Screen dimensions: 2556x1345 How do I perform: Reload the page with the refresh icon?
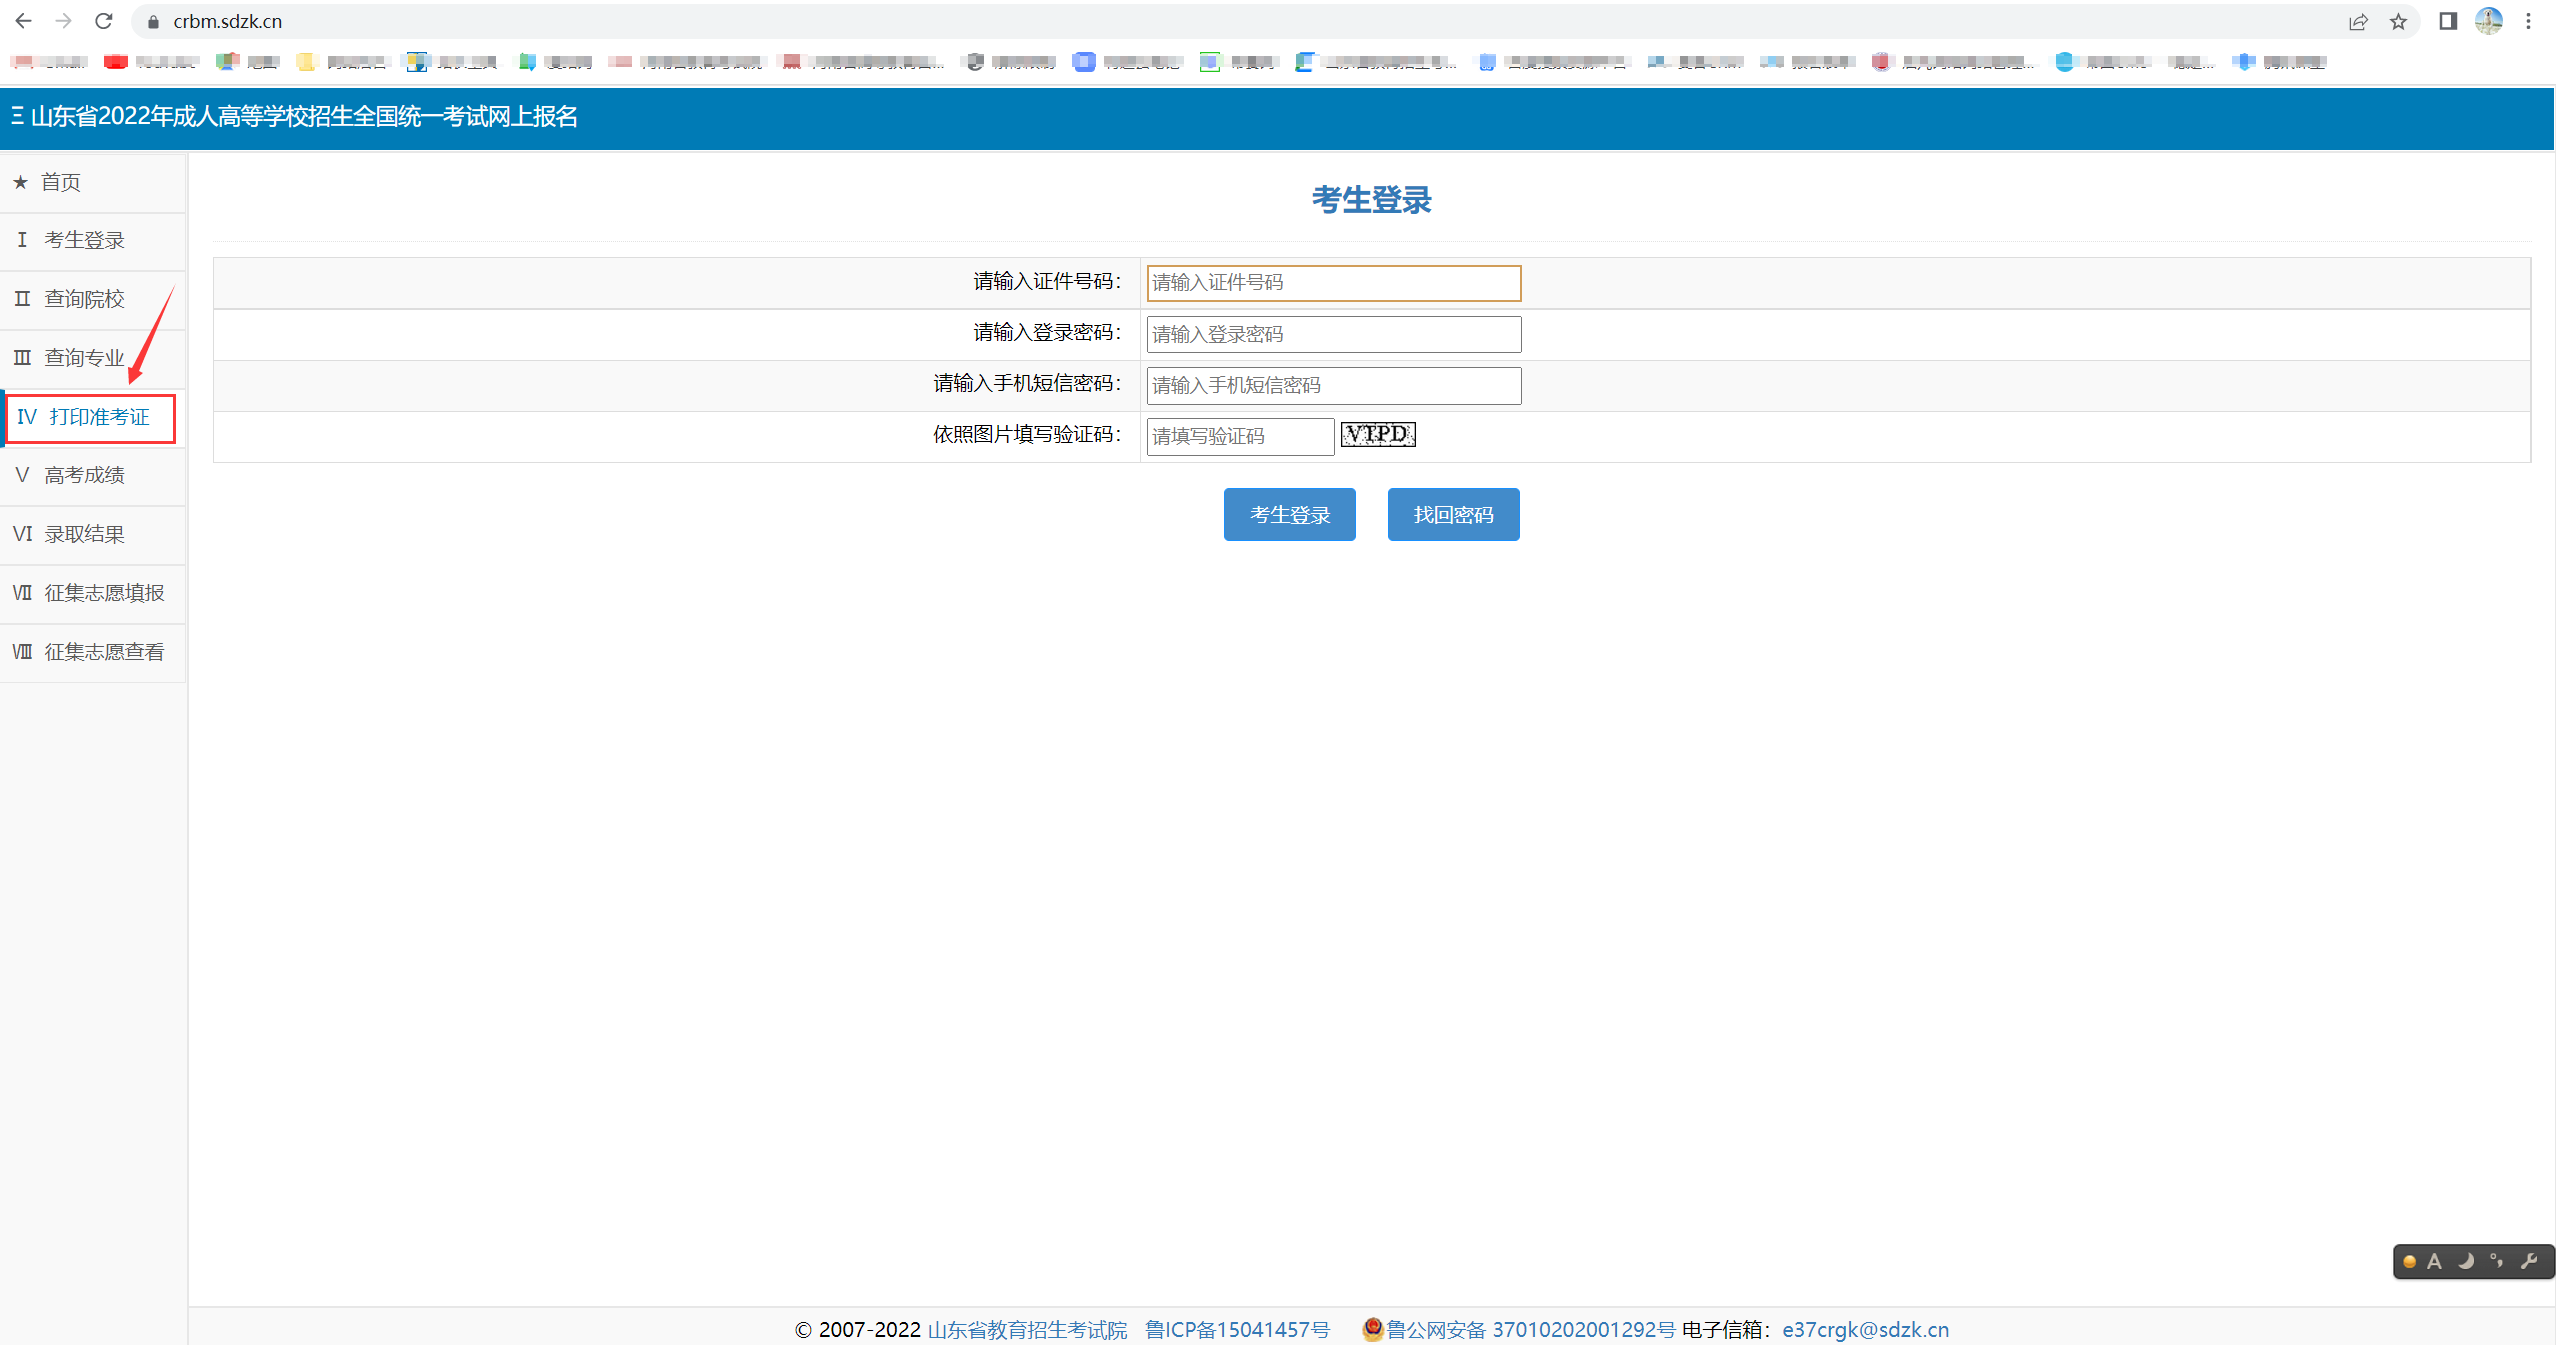pos(103,21)
